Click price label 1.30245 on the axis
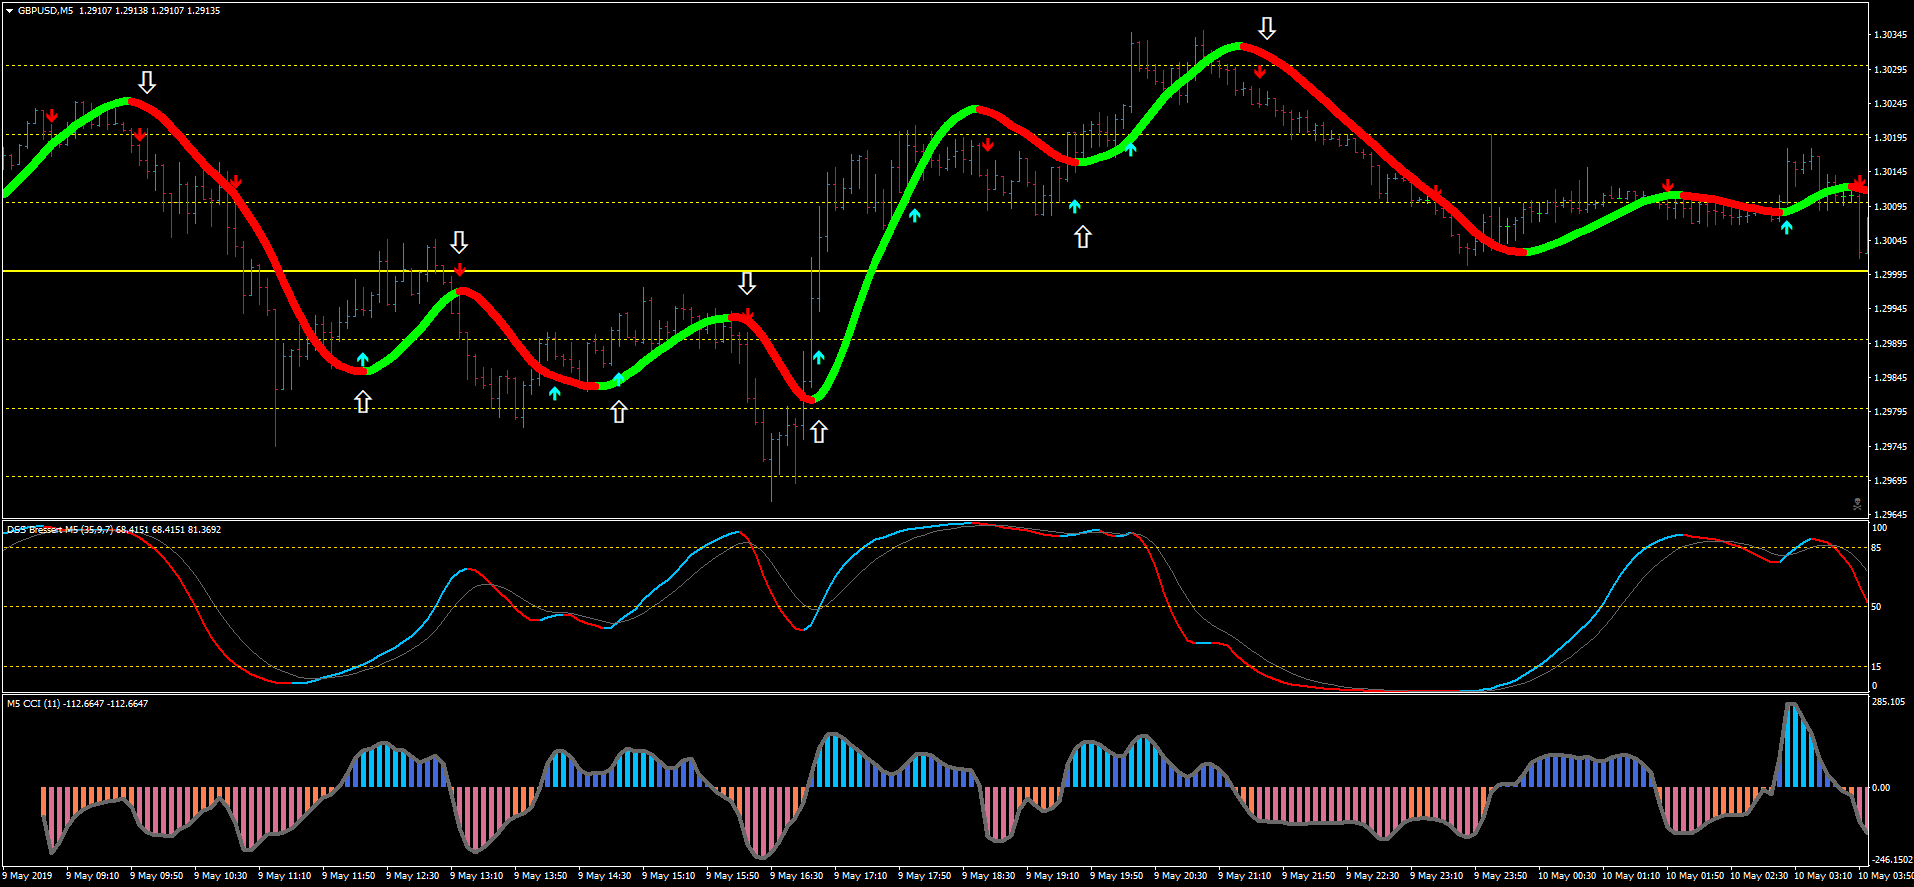 point(1888,104)
